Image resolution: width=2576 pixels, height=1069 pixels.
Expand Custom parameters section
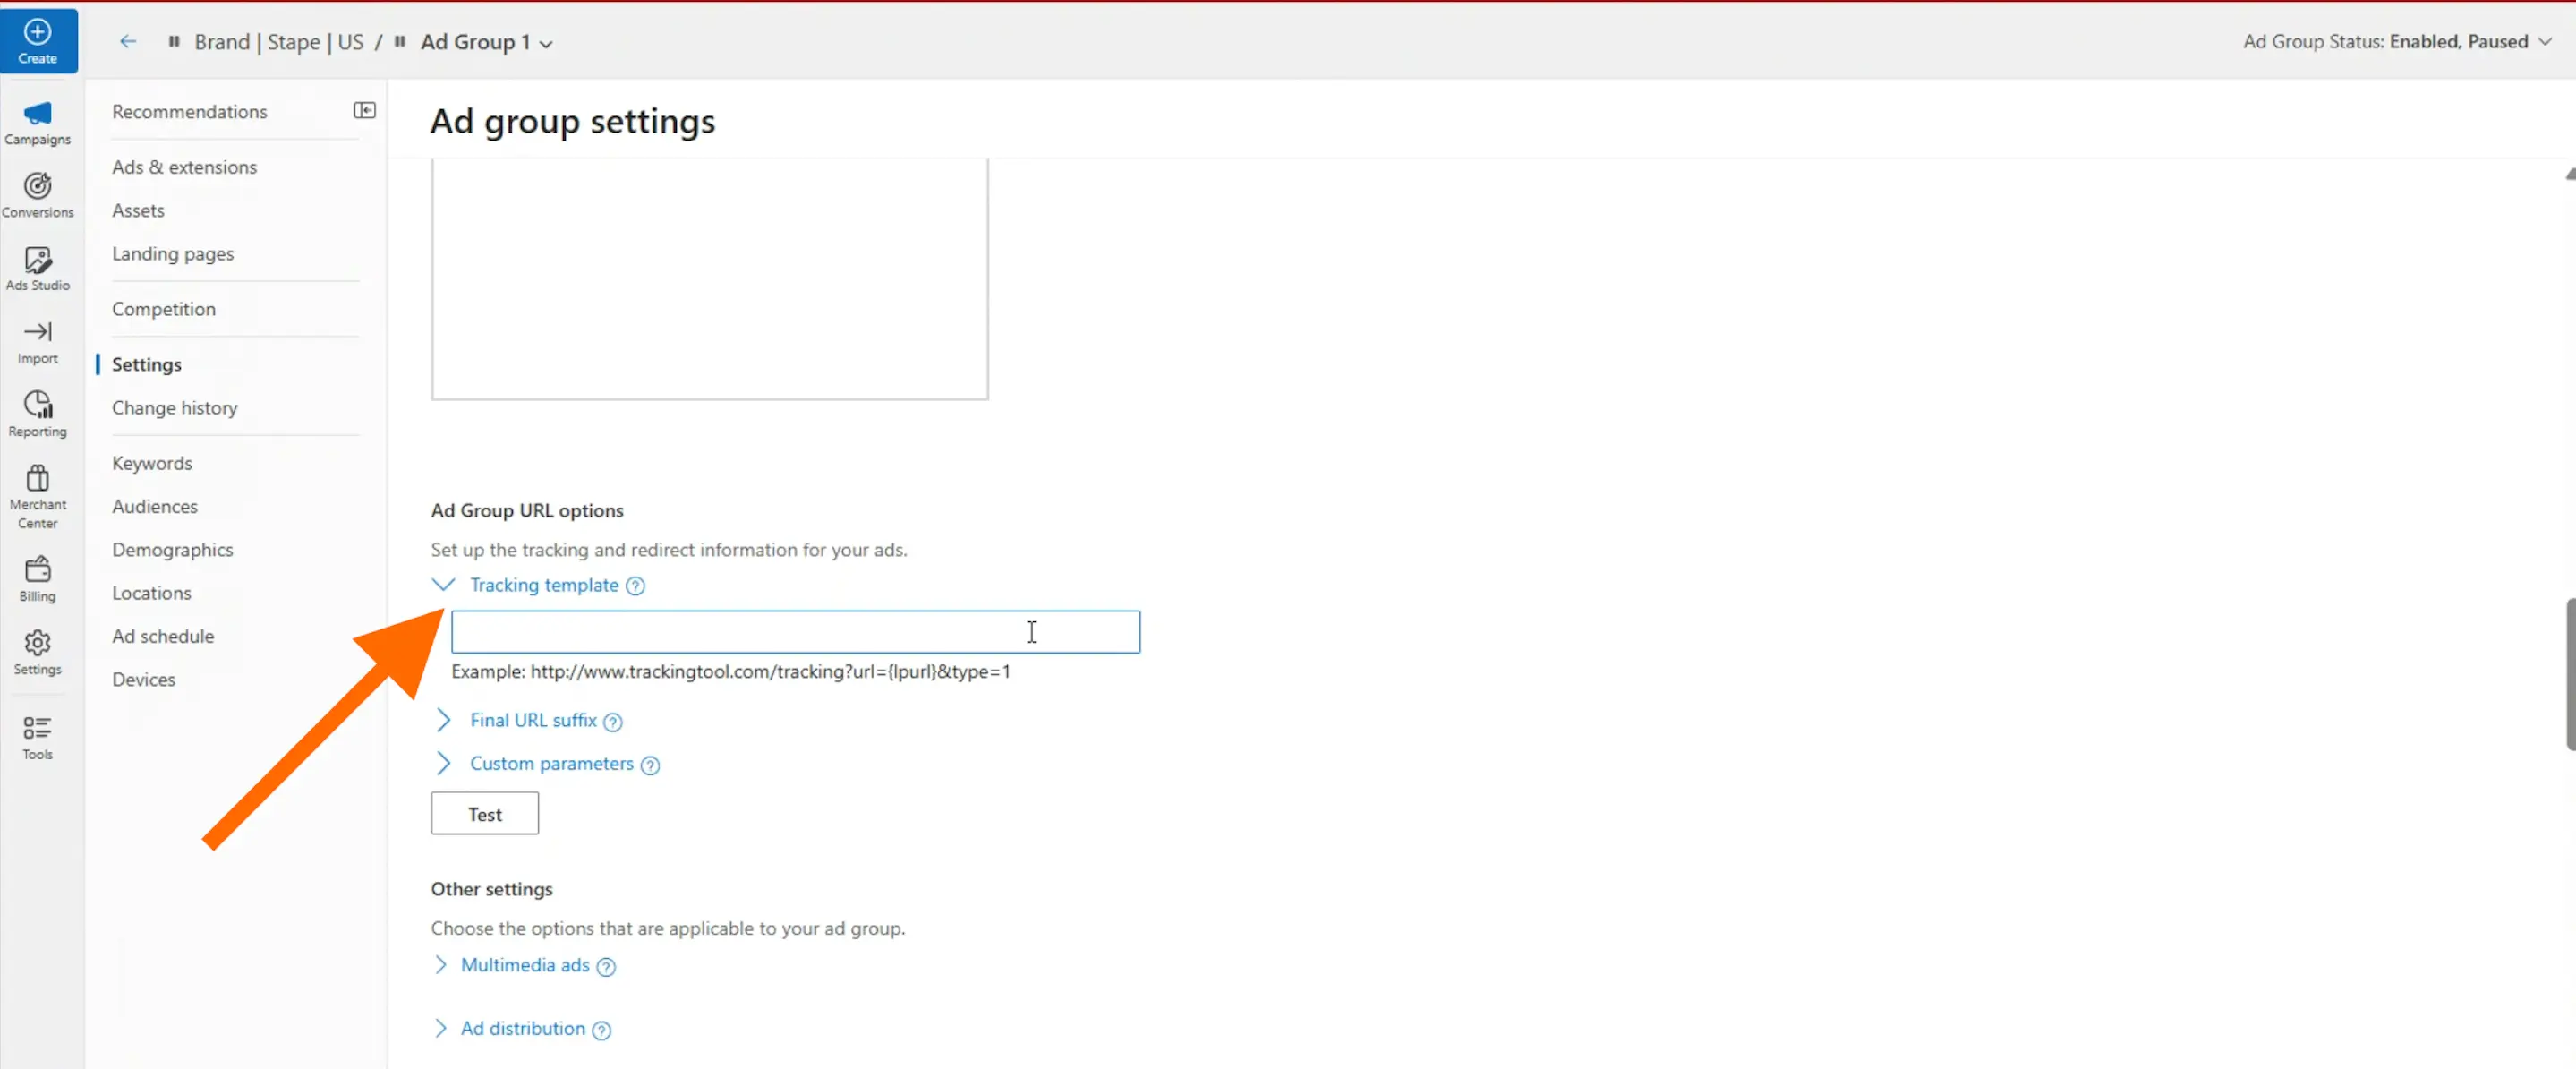coord(443,763)
